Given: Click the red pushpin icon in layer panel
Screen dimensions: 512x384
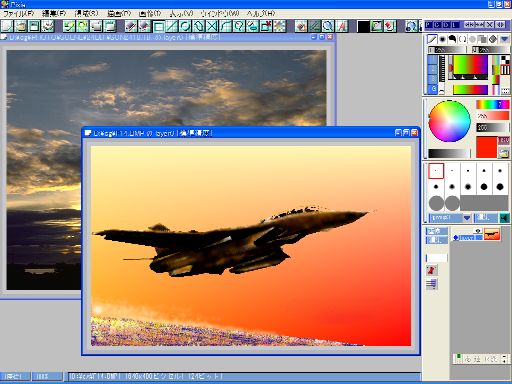Looking at the screenshot, I should (432, 270).
